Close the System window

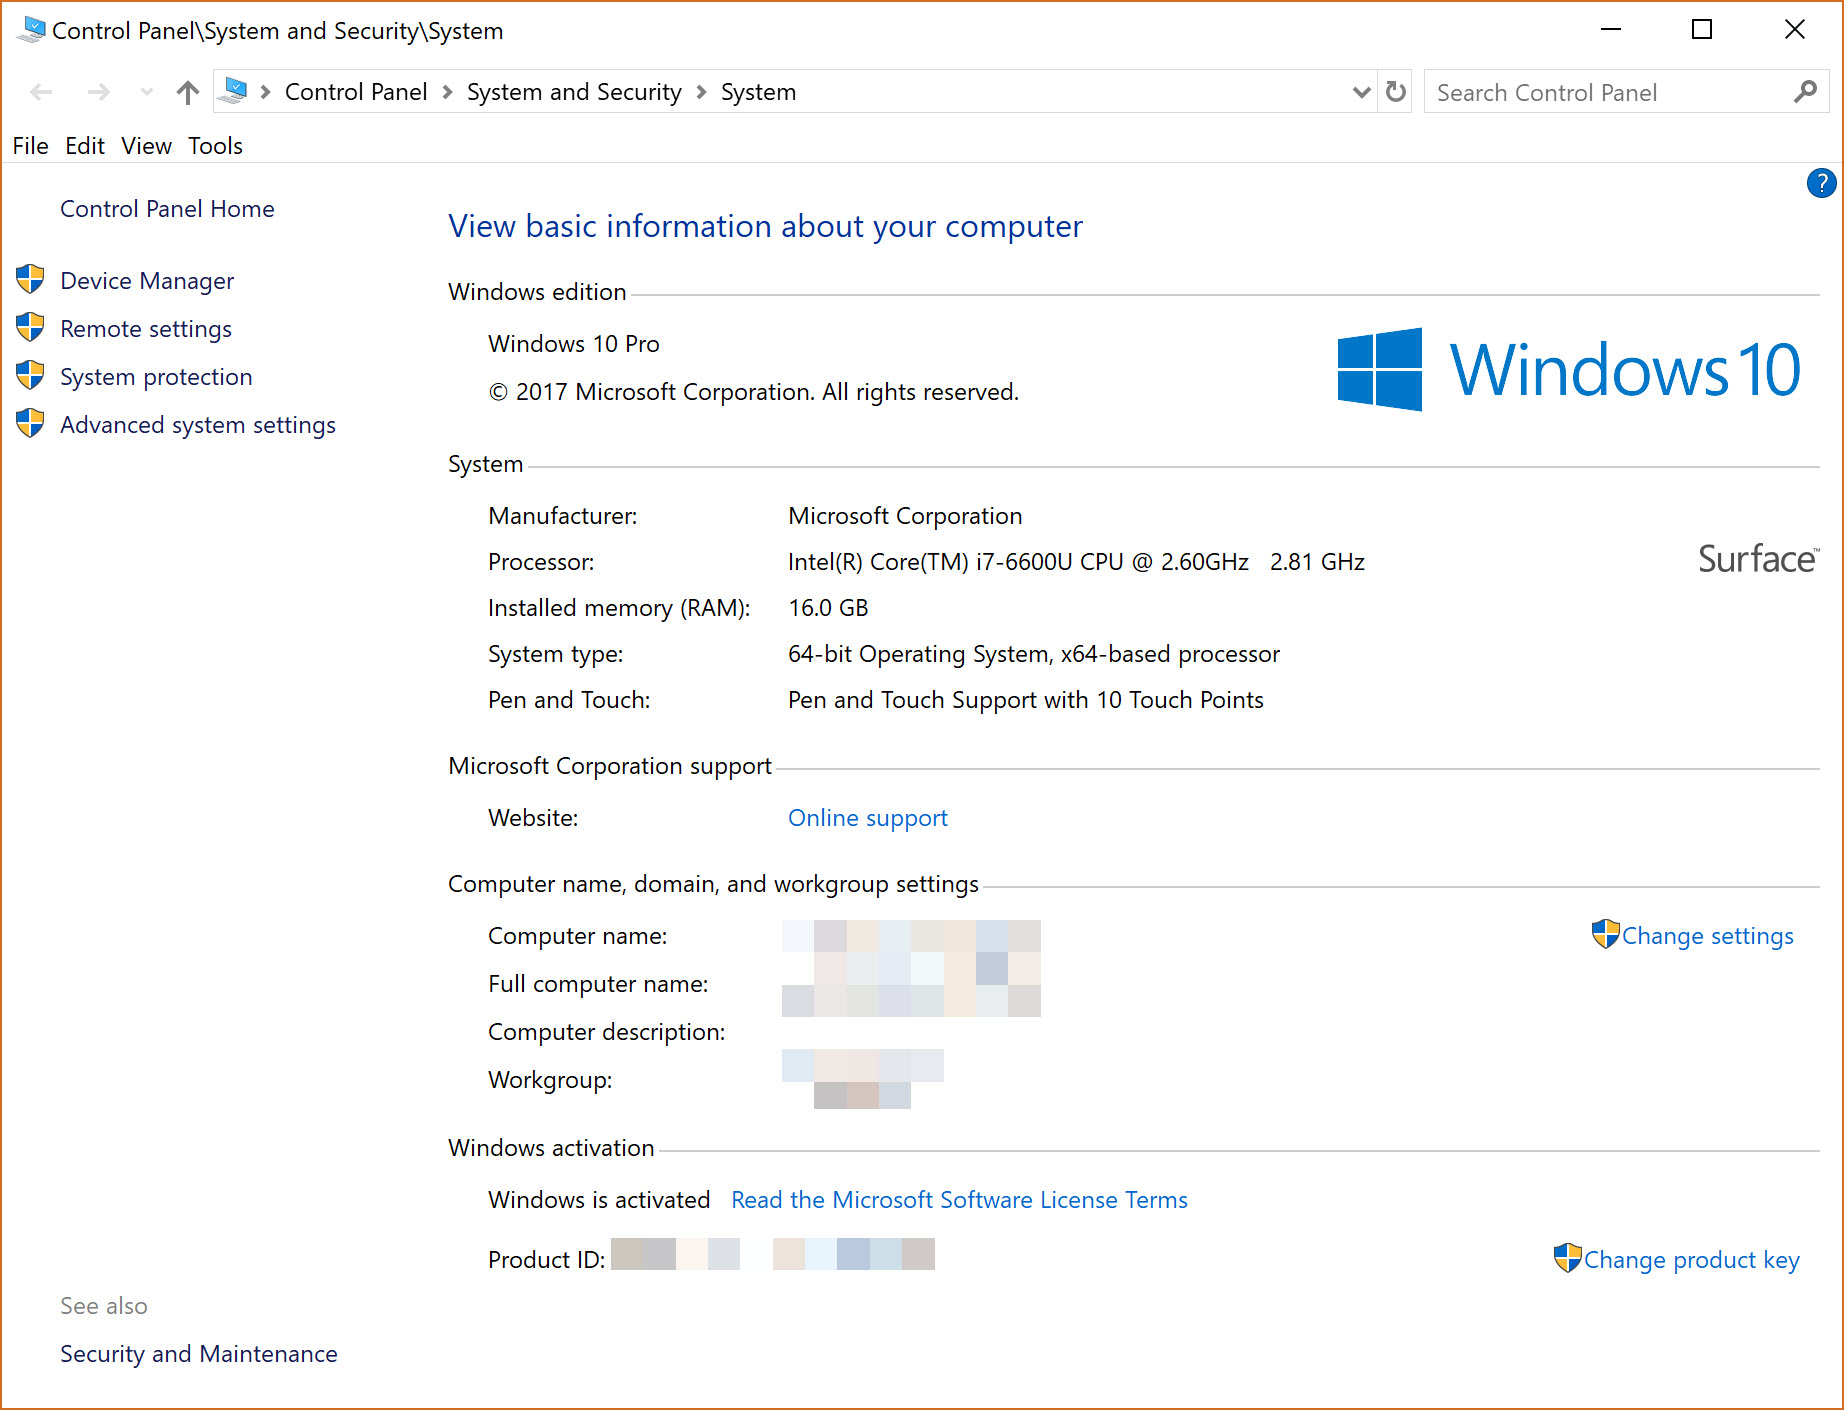coord(1794,30)
